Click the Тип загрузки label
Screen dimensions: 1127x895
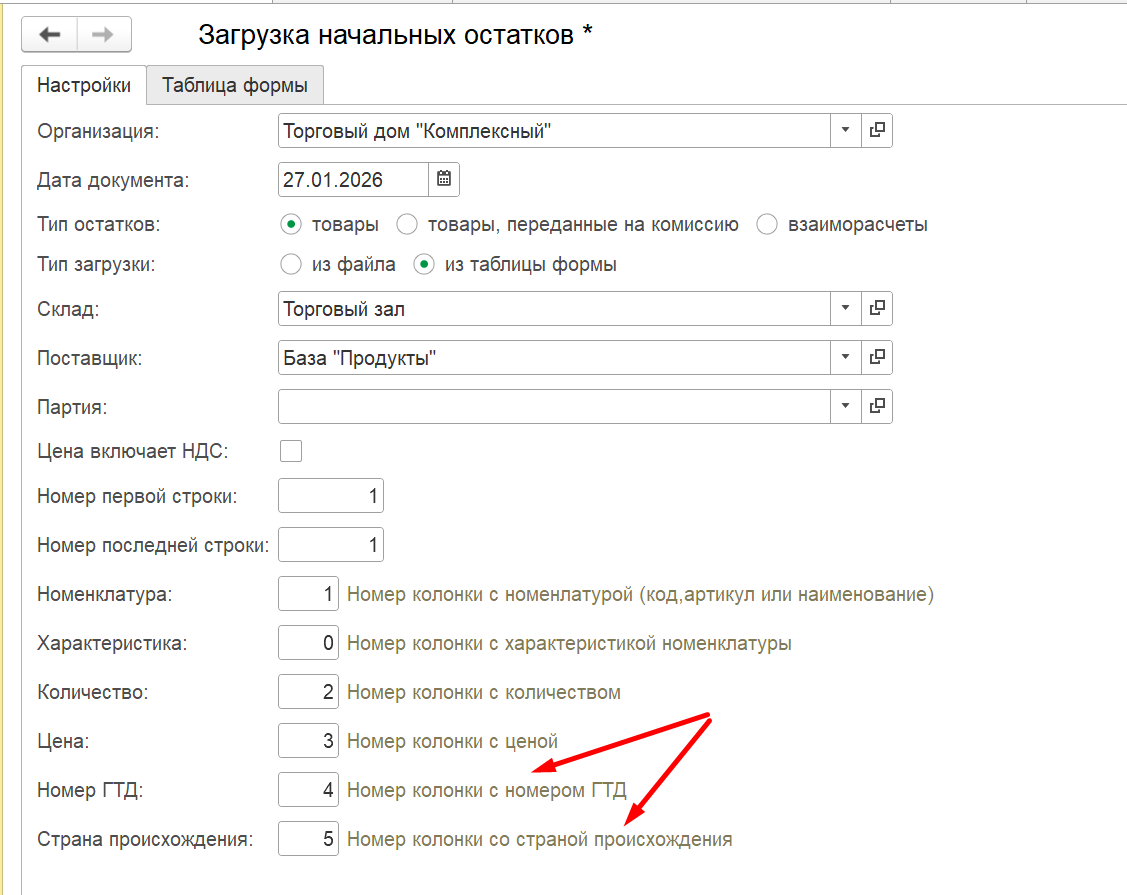click(x=96, y=265)
